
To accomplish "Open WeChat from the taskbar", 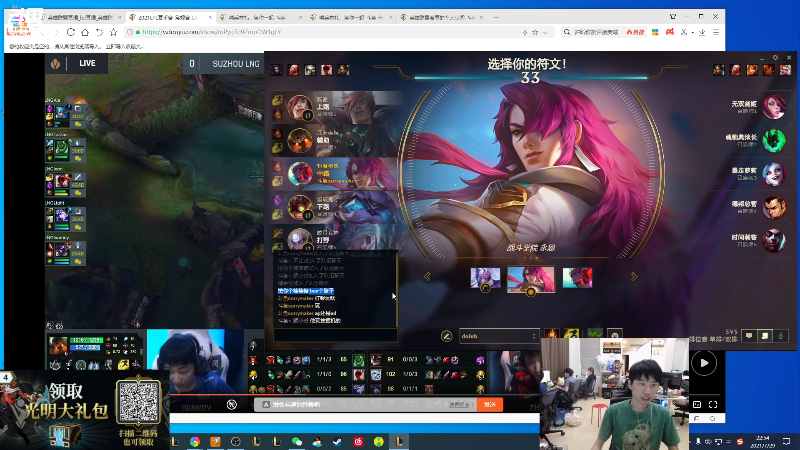I will (296, 441).
